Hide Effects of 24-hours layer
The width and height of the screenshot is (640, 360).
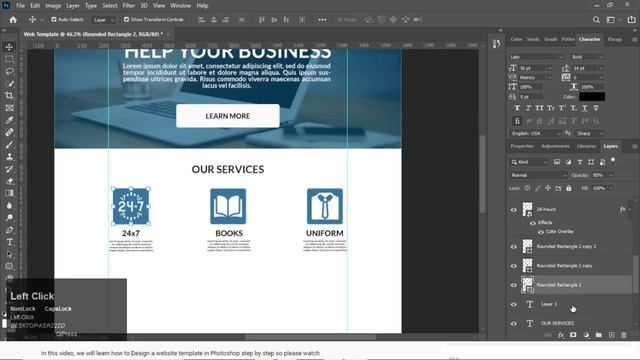533,223
